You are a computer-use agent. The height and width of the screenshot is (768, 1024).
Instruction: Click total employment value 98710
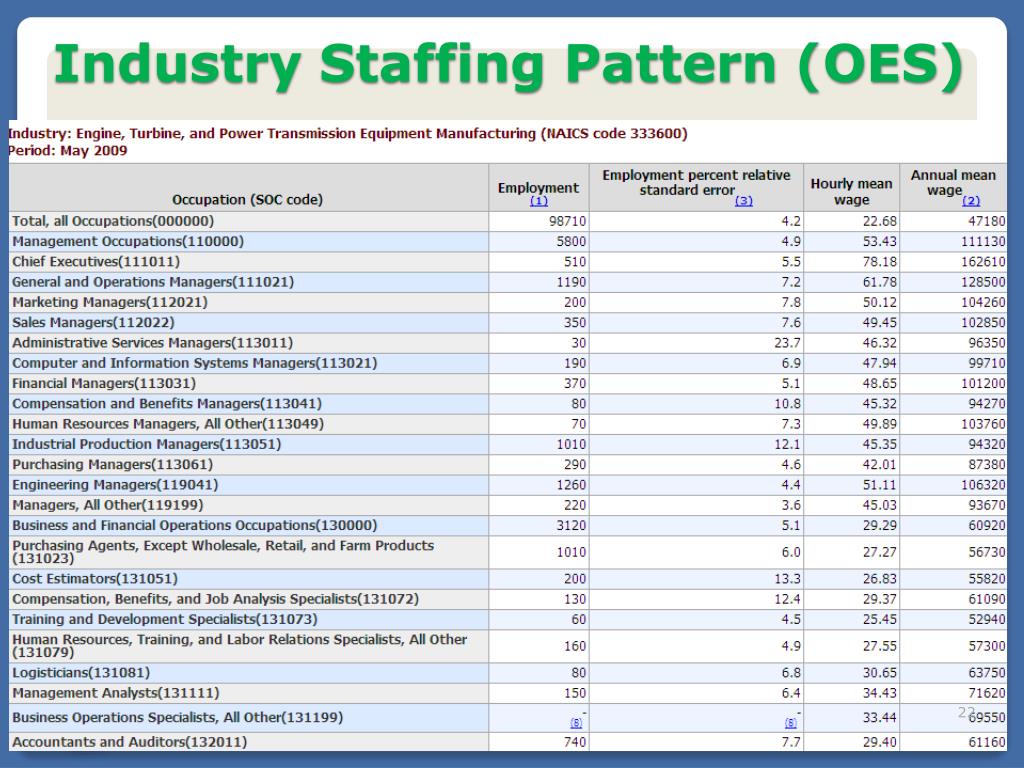(x=568, y=221)
